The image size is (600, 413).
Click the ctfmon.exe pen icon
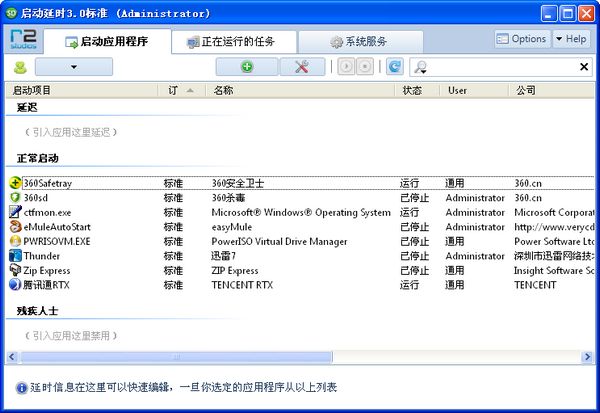(x=15, y=212)
